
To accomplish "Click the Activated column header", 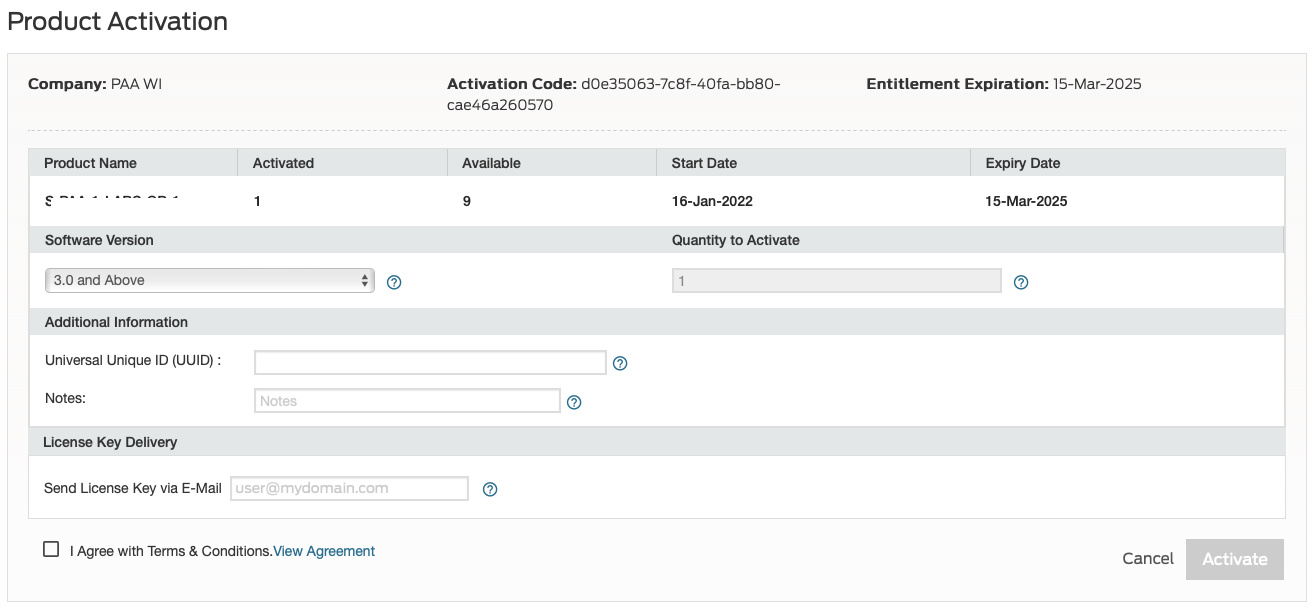I will pyautogui.click(x=283, y=162).
